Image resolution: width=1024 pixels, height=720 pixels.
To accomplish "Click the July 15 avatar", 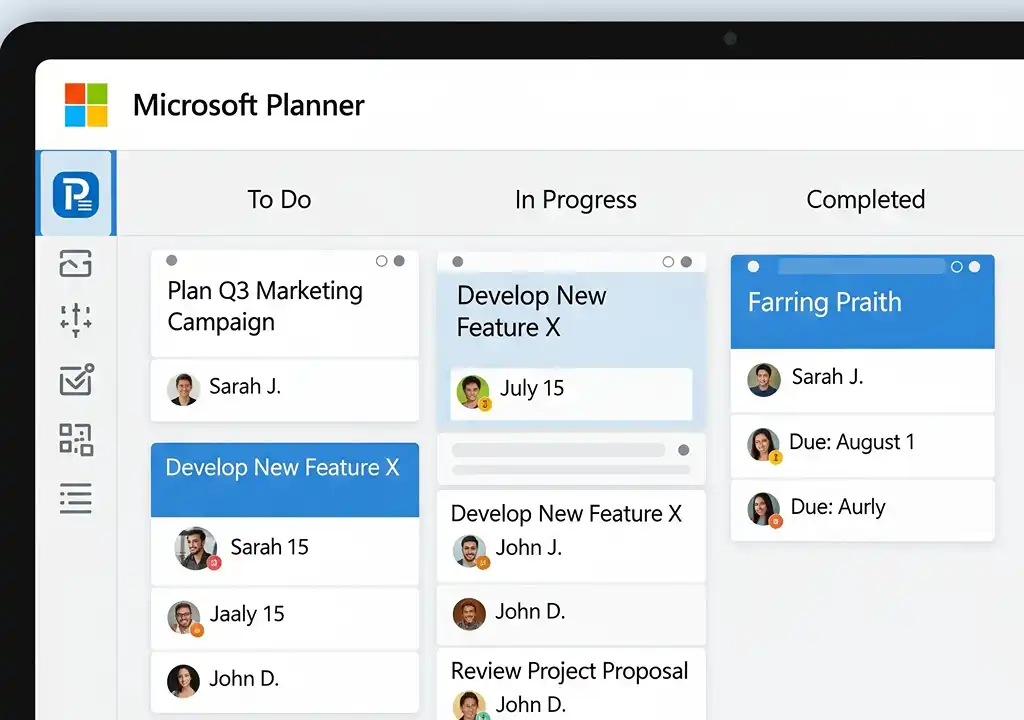I will [x=473, y=391].
